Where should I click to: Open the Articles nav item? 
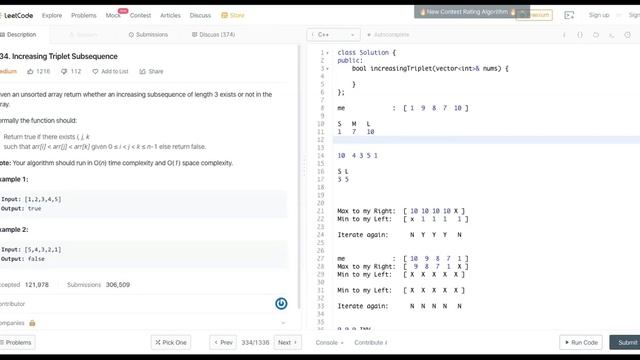(x=170, y=15)
